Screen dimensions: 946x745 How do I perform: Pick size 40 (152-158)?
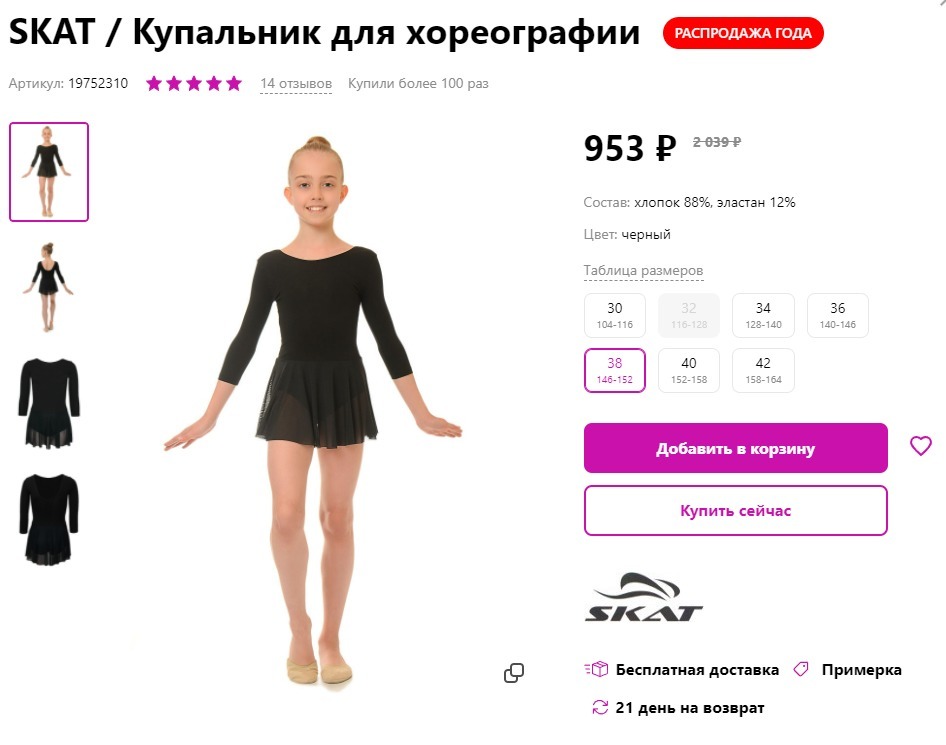pos(689,370)
